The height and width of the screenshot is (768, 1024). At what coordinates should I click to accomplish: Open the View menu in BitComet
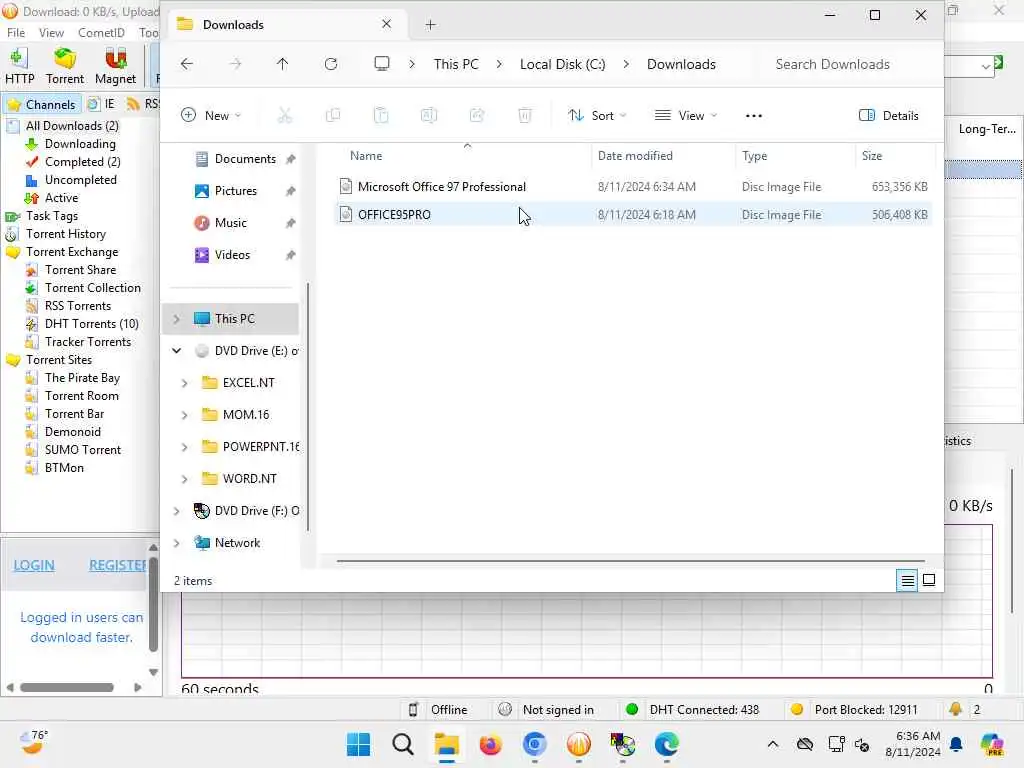tap(51, 33)
